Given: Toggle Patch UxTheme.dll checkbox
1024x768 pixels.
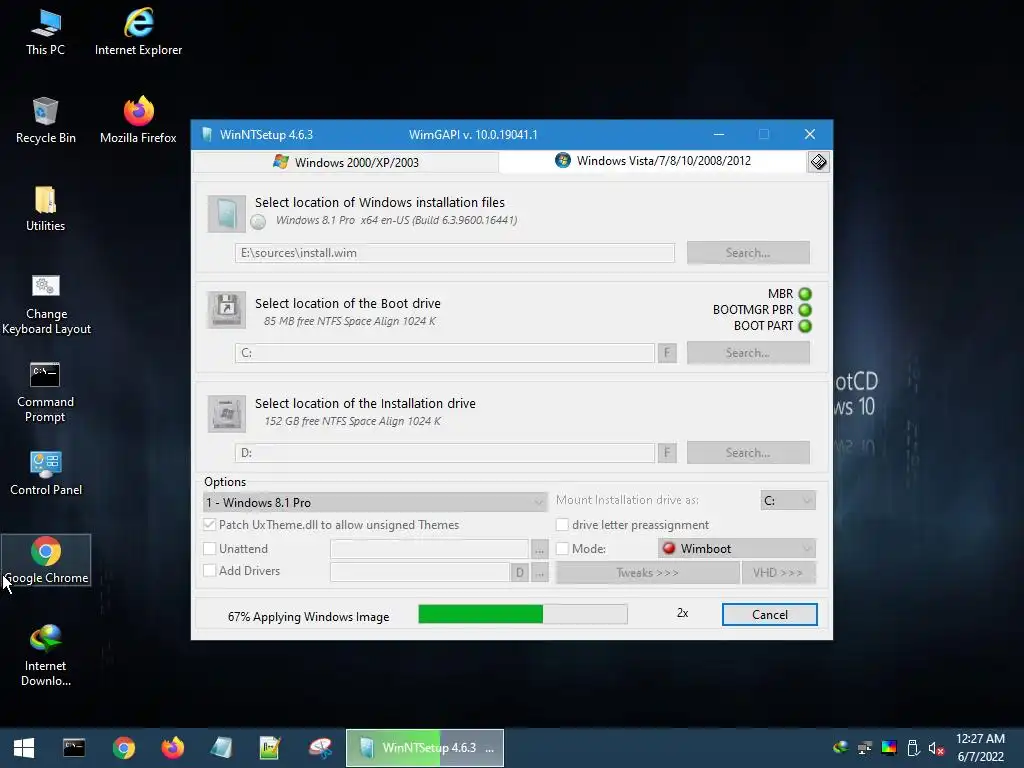Looking at the screenshot, I should (x=210, y=524).
